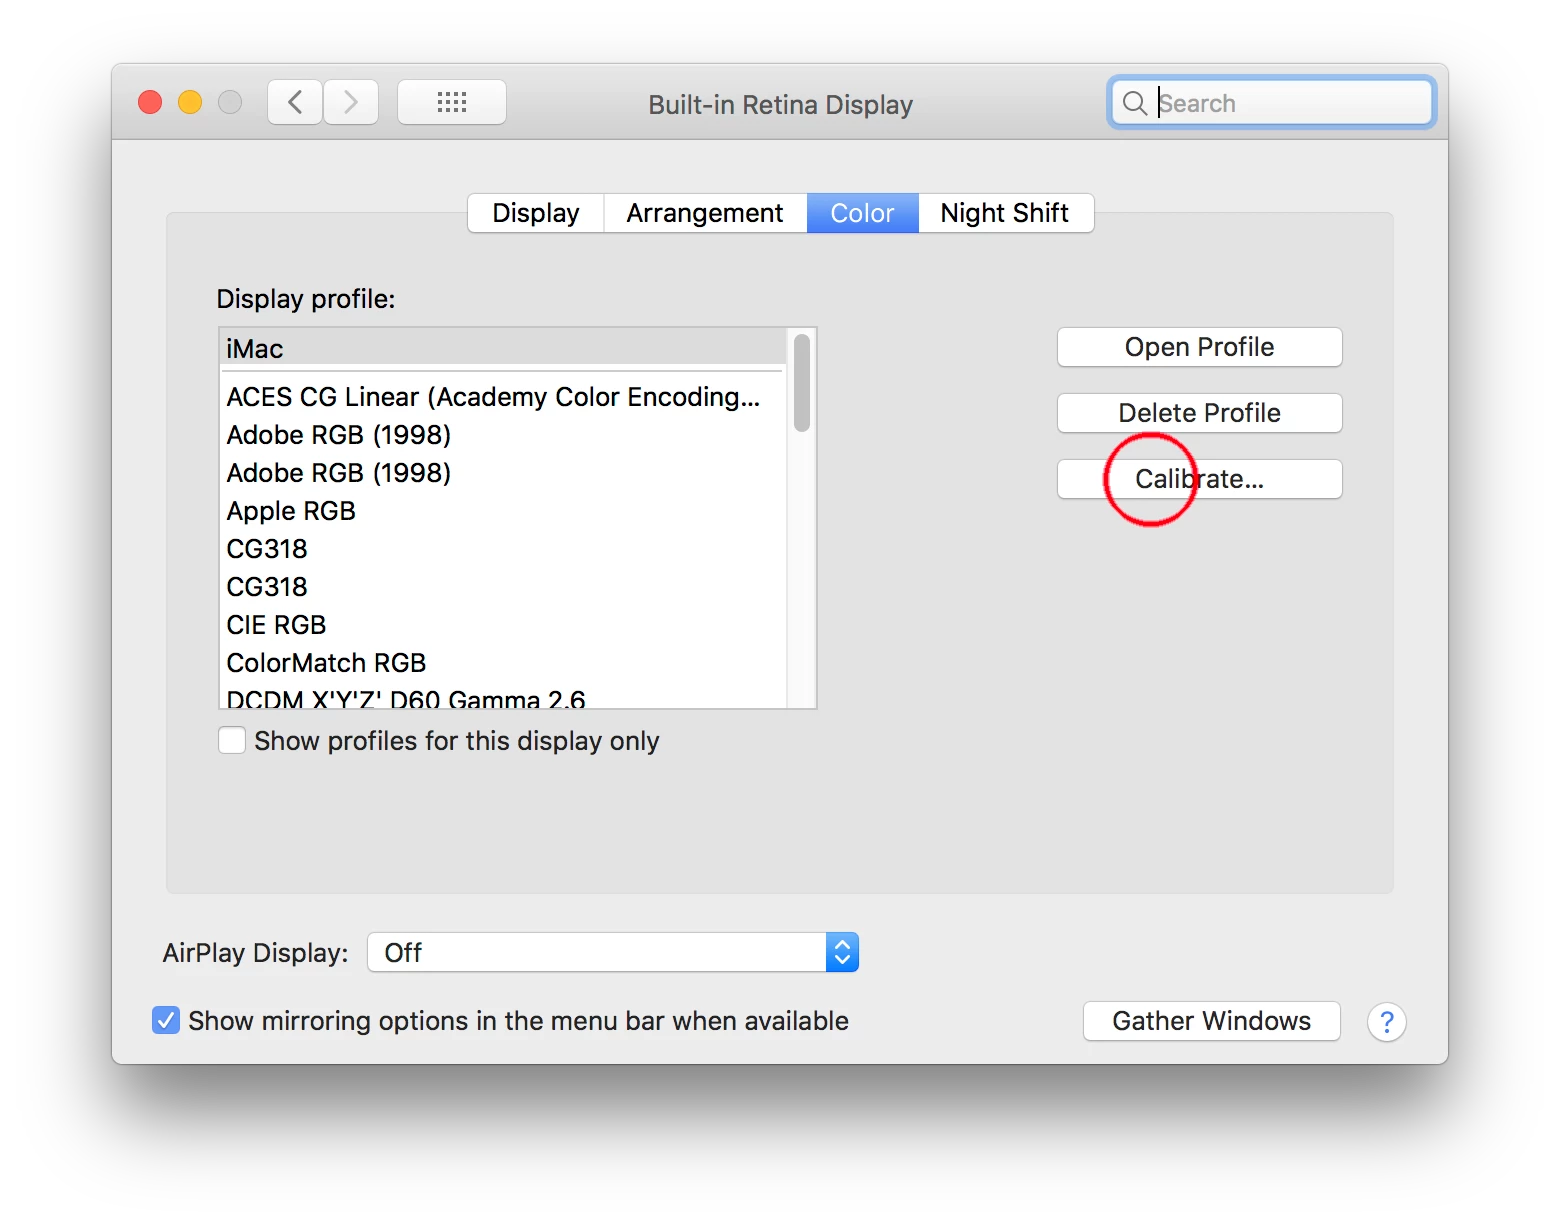This screenshot has height=1224, width=1560.
Task: Focus the Search field
Action: [1272, 103]
